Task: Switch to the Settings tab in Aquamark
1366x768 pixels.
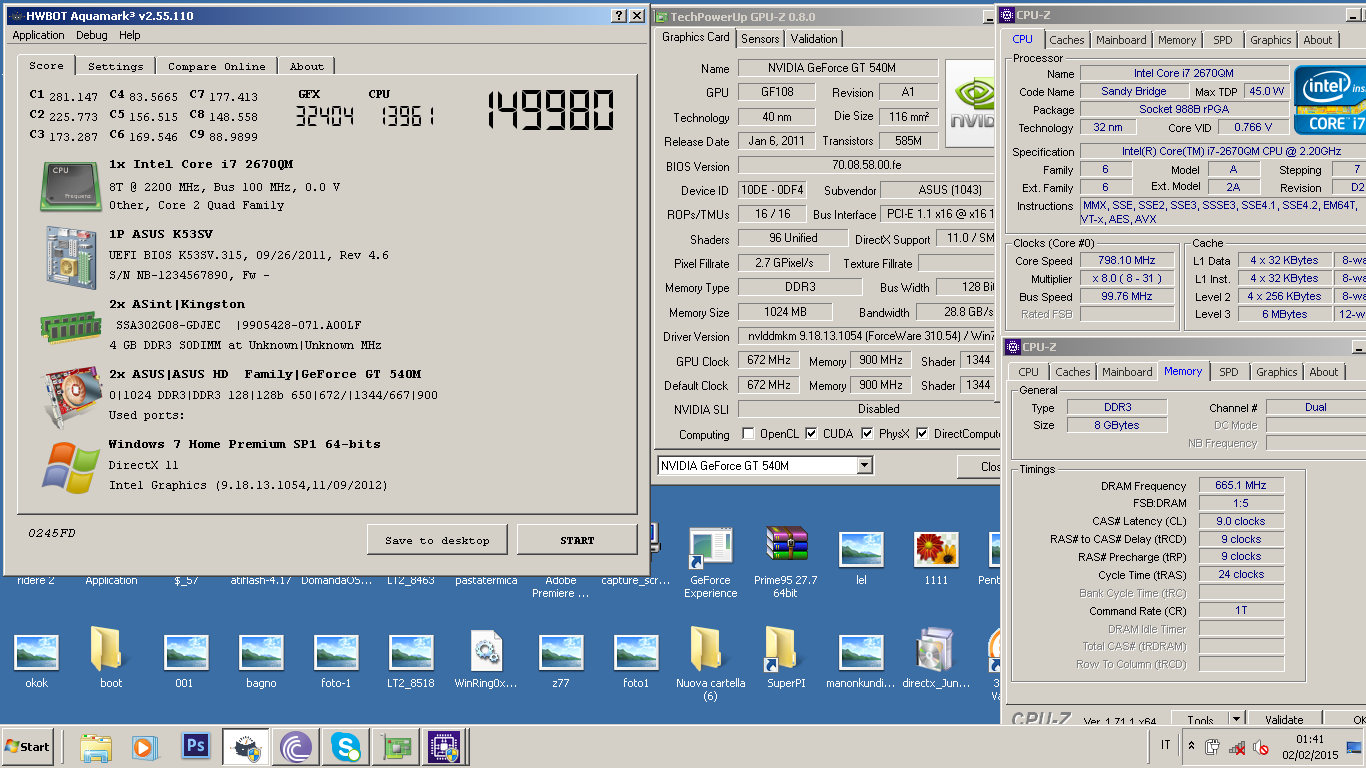Action: (116, 66)
